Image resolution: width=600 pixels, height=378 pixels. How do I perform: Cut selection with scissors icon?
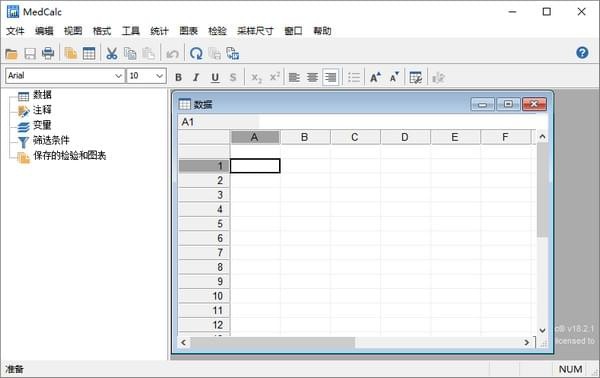pos(111,54)
